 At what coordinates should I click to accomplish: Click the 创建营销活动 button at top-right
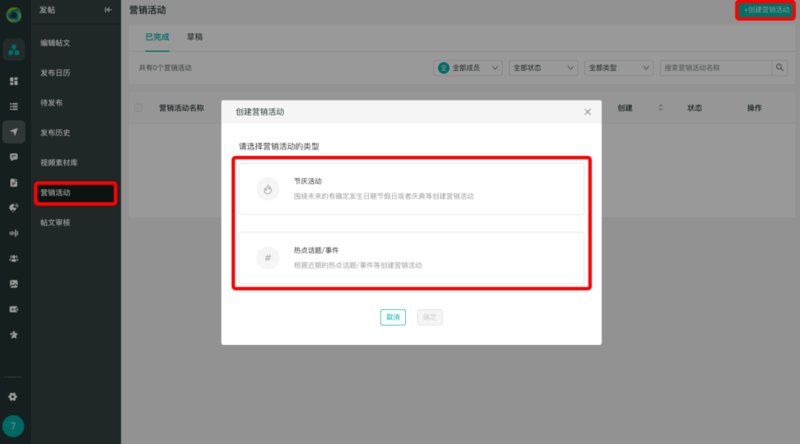[767, 9]
